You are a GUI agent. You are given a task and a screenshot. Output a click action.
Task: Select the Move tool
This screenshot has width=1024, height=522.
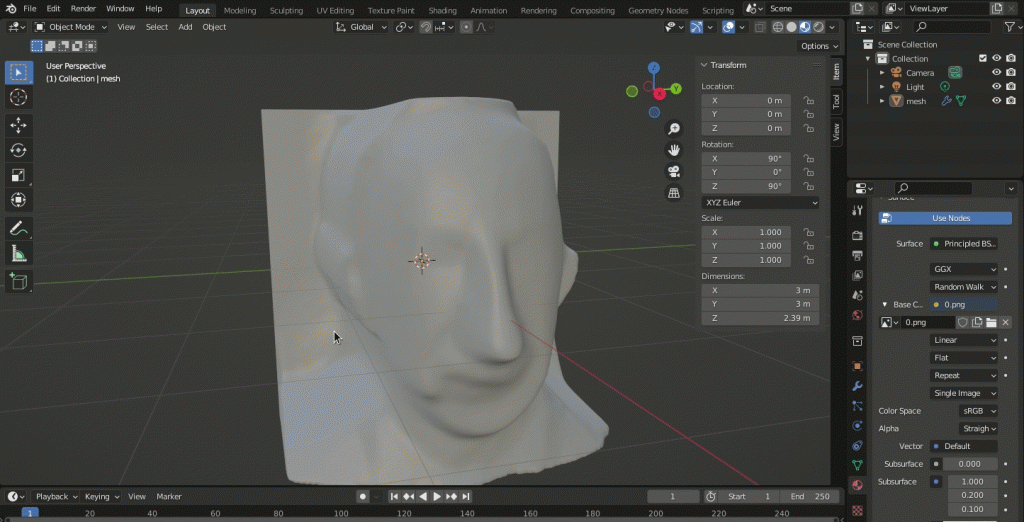(x=19, y=125)
